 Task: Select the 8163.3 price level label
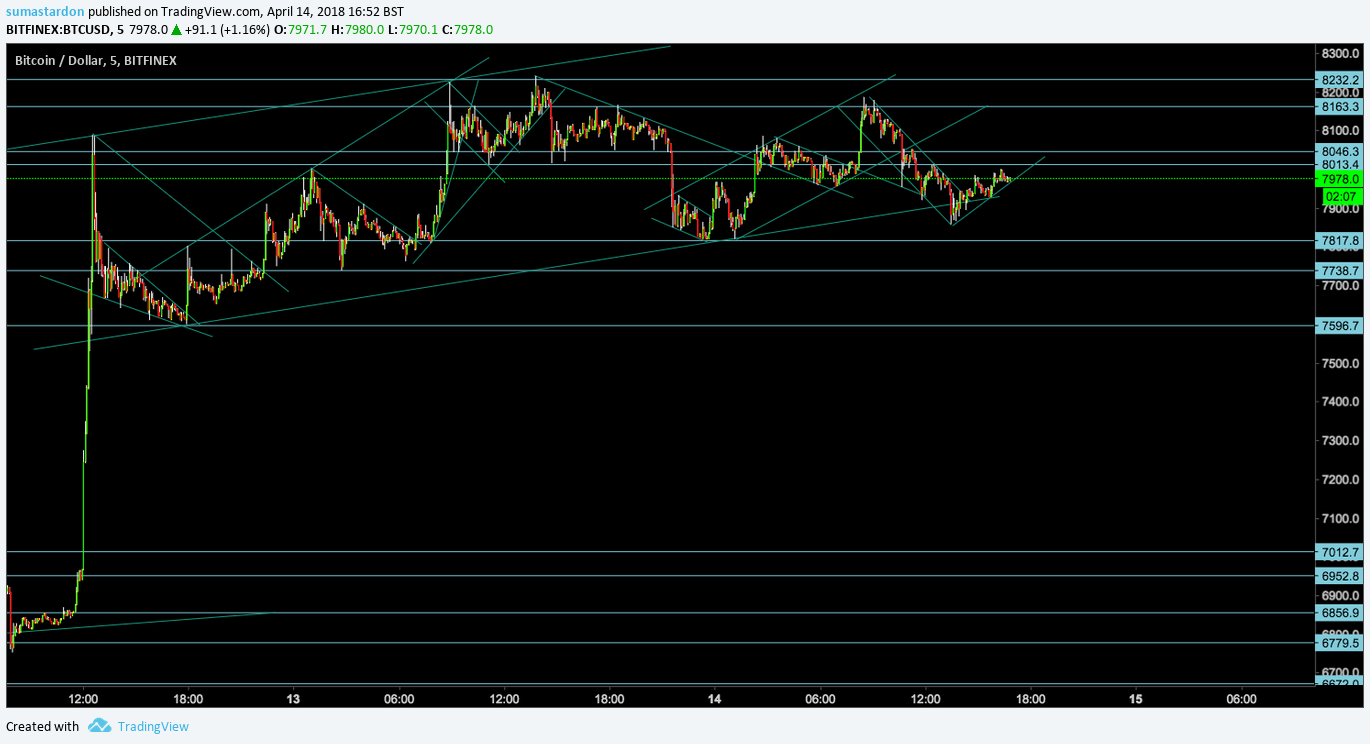click(1340, 106)
